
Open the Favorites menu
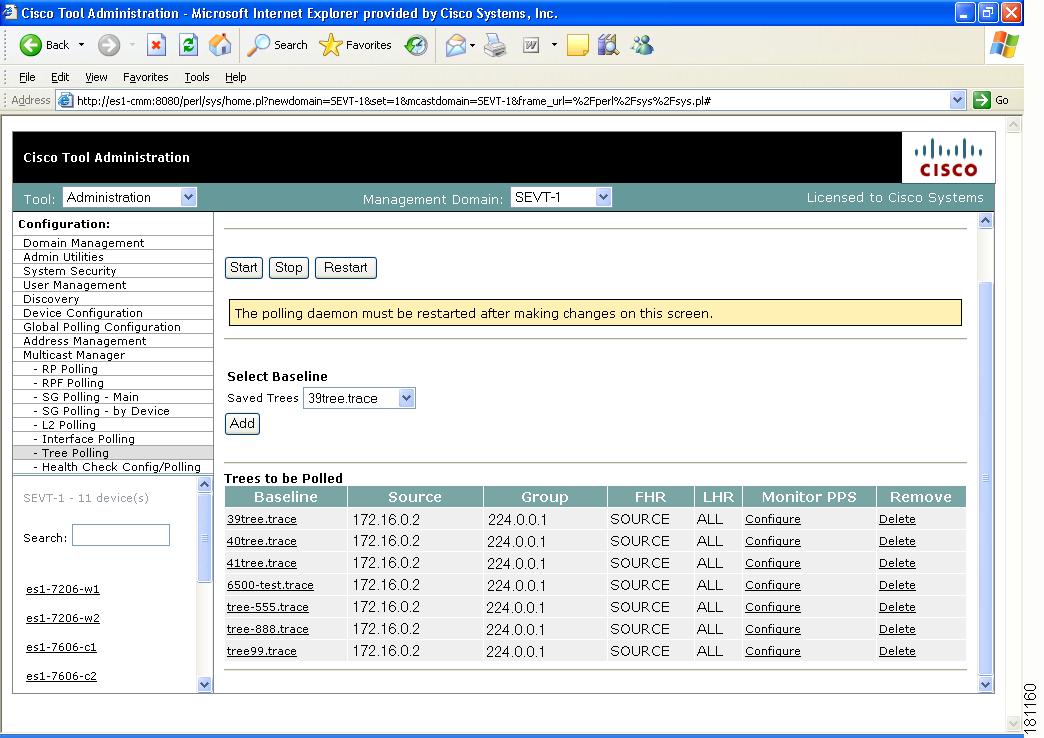(146, 77)
